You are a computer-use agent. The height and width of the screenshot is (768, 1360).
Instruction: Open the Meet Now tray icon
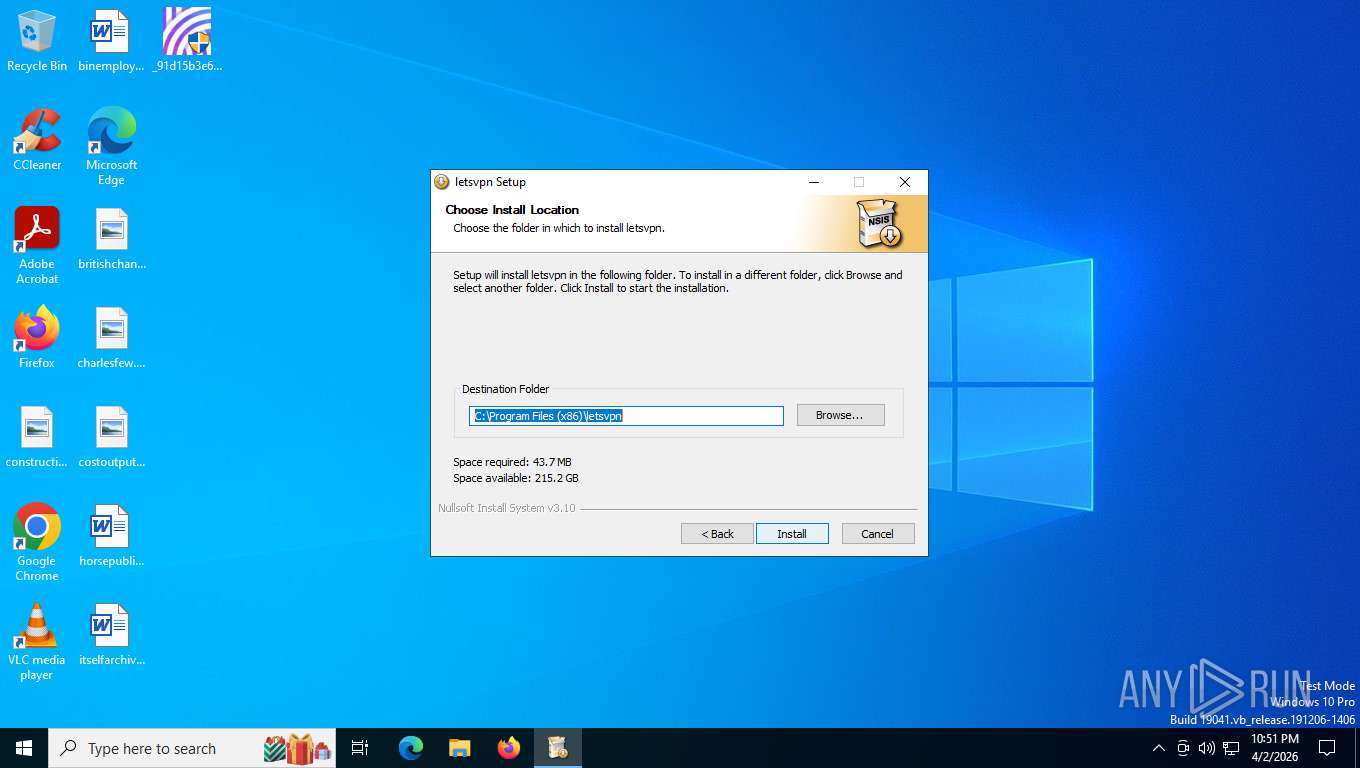tap(1183, 748)
